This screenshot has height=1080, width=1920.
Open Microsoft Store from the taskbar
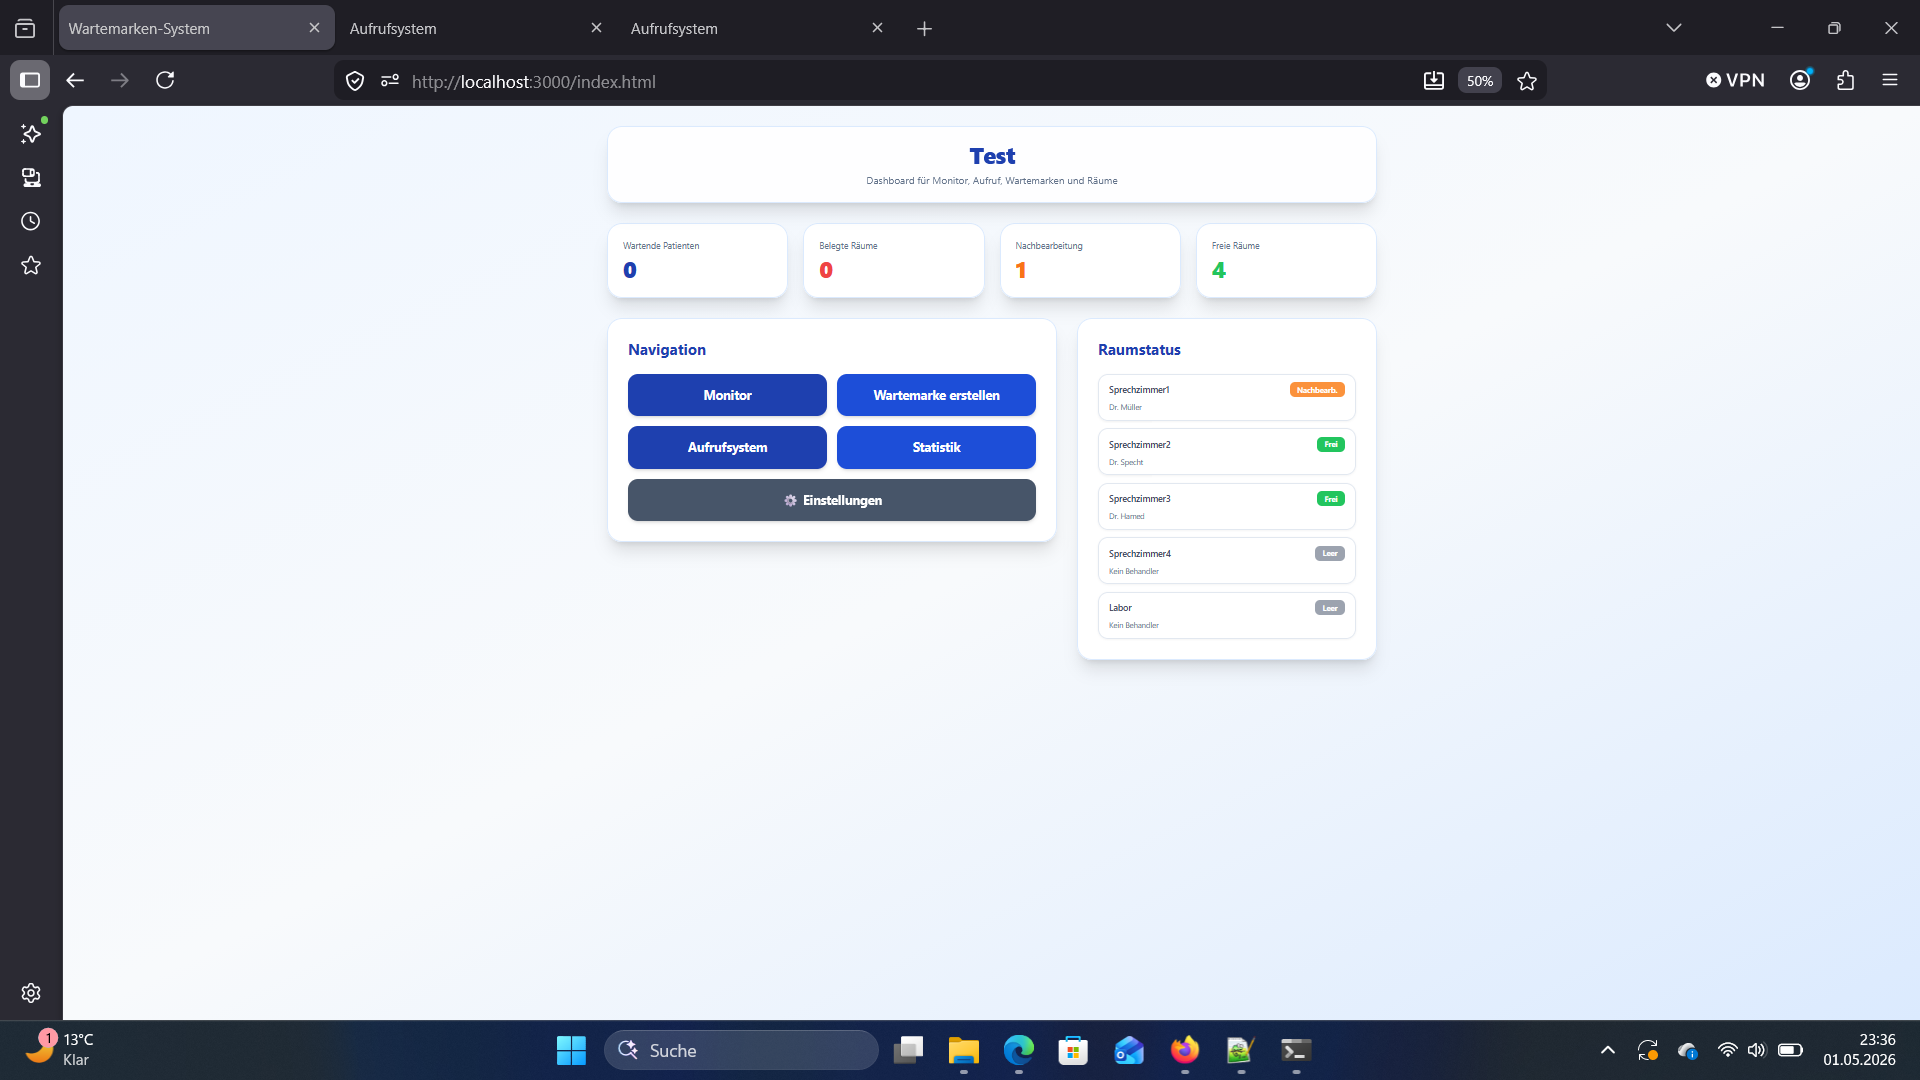tap(1073, 1050)
